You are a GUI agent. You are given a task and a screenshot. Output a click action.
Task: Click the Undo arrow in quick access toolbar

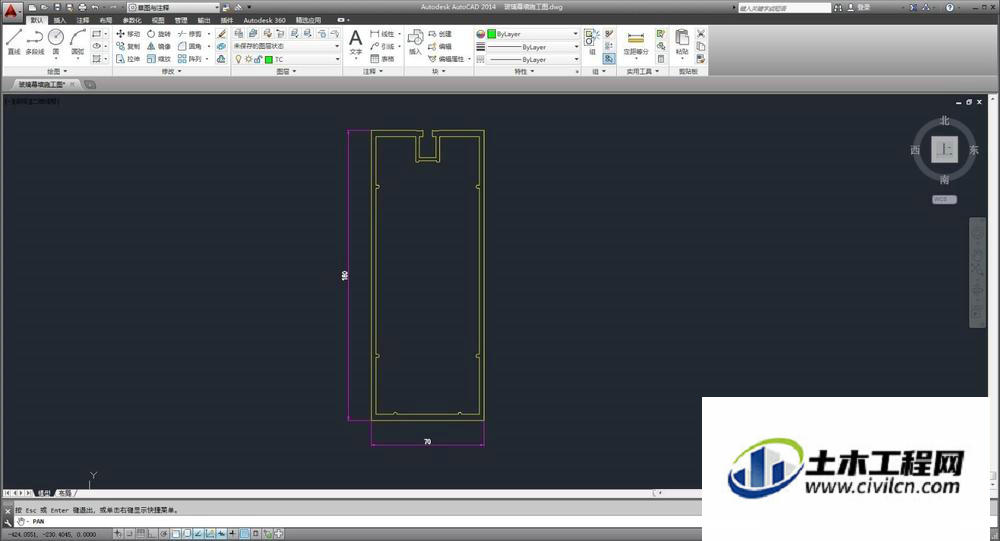pyautogui.click(x=95, y=7)
